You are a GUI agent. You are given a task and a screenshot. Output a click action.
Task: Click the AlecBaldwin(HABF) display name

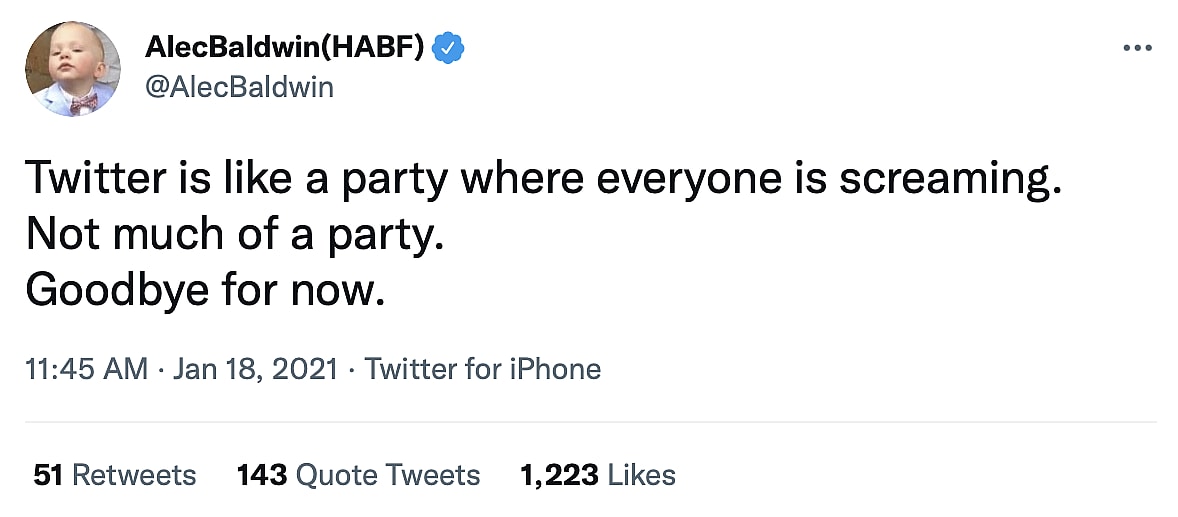tap(285, 47)
